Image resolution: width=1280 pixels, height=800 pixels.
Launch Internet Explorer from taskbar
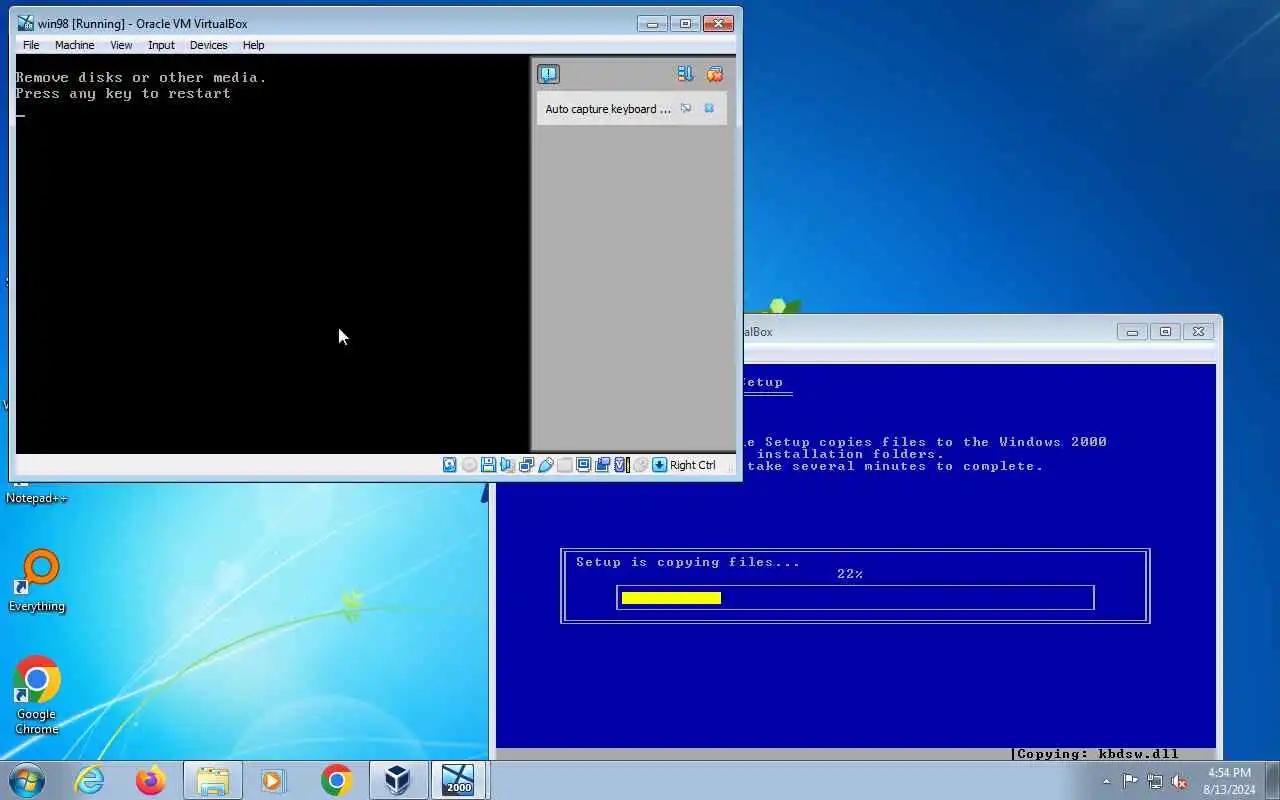click(x=90, y=780)
